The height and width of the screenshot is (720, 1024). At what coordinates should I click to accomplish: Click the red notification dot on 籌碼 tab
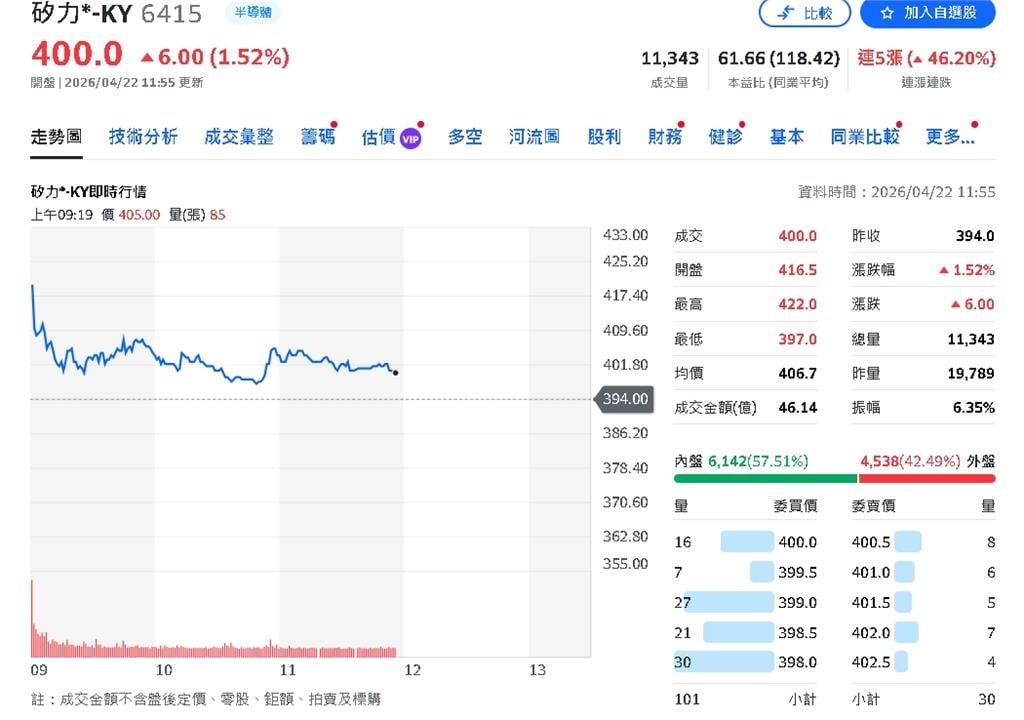334,122
